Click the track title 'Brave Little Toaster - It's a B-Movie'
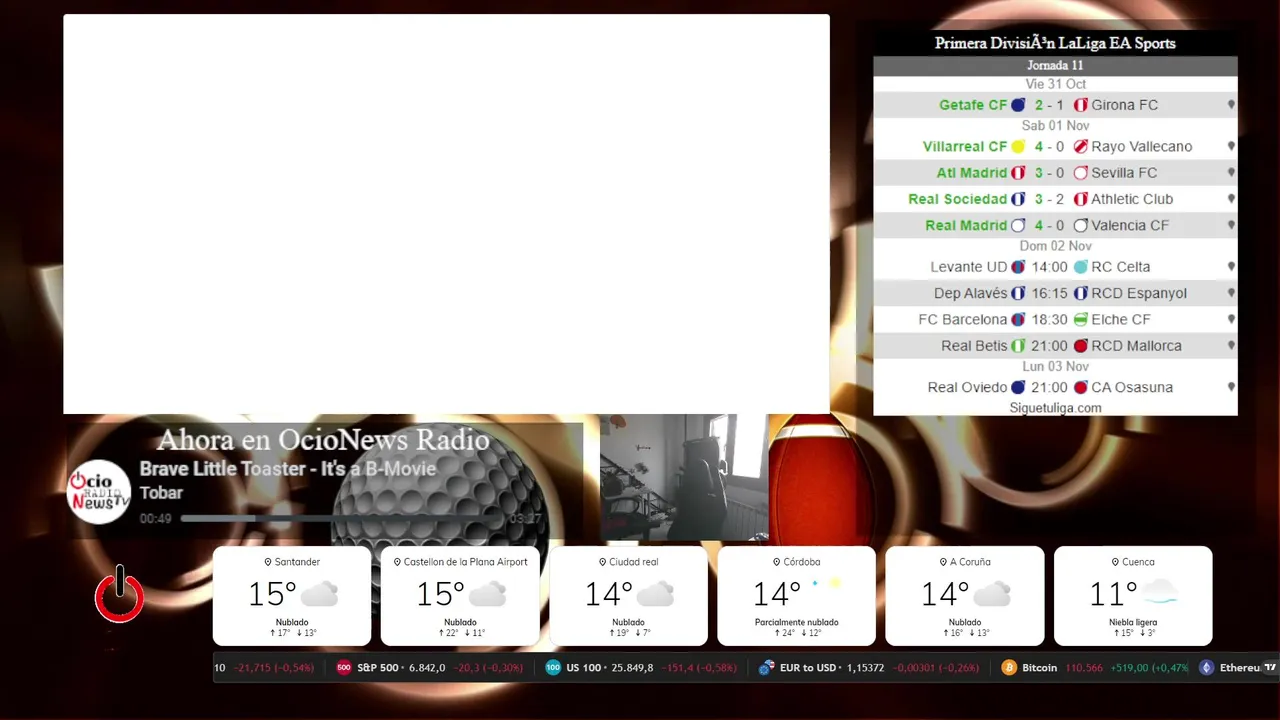1280x720 pixels. (x=288, y=469)
